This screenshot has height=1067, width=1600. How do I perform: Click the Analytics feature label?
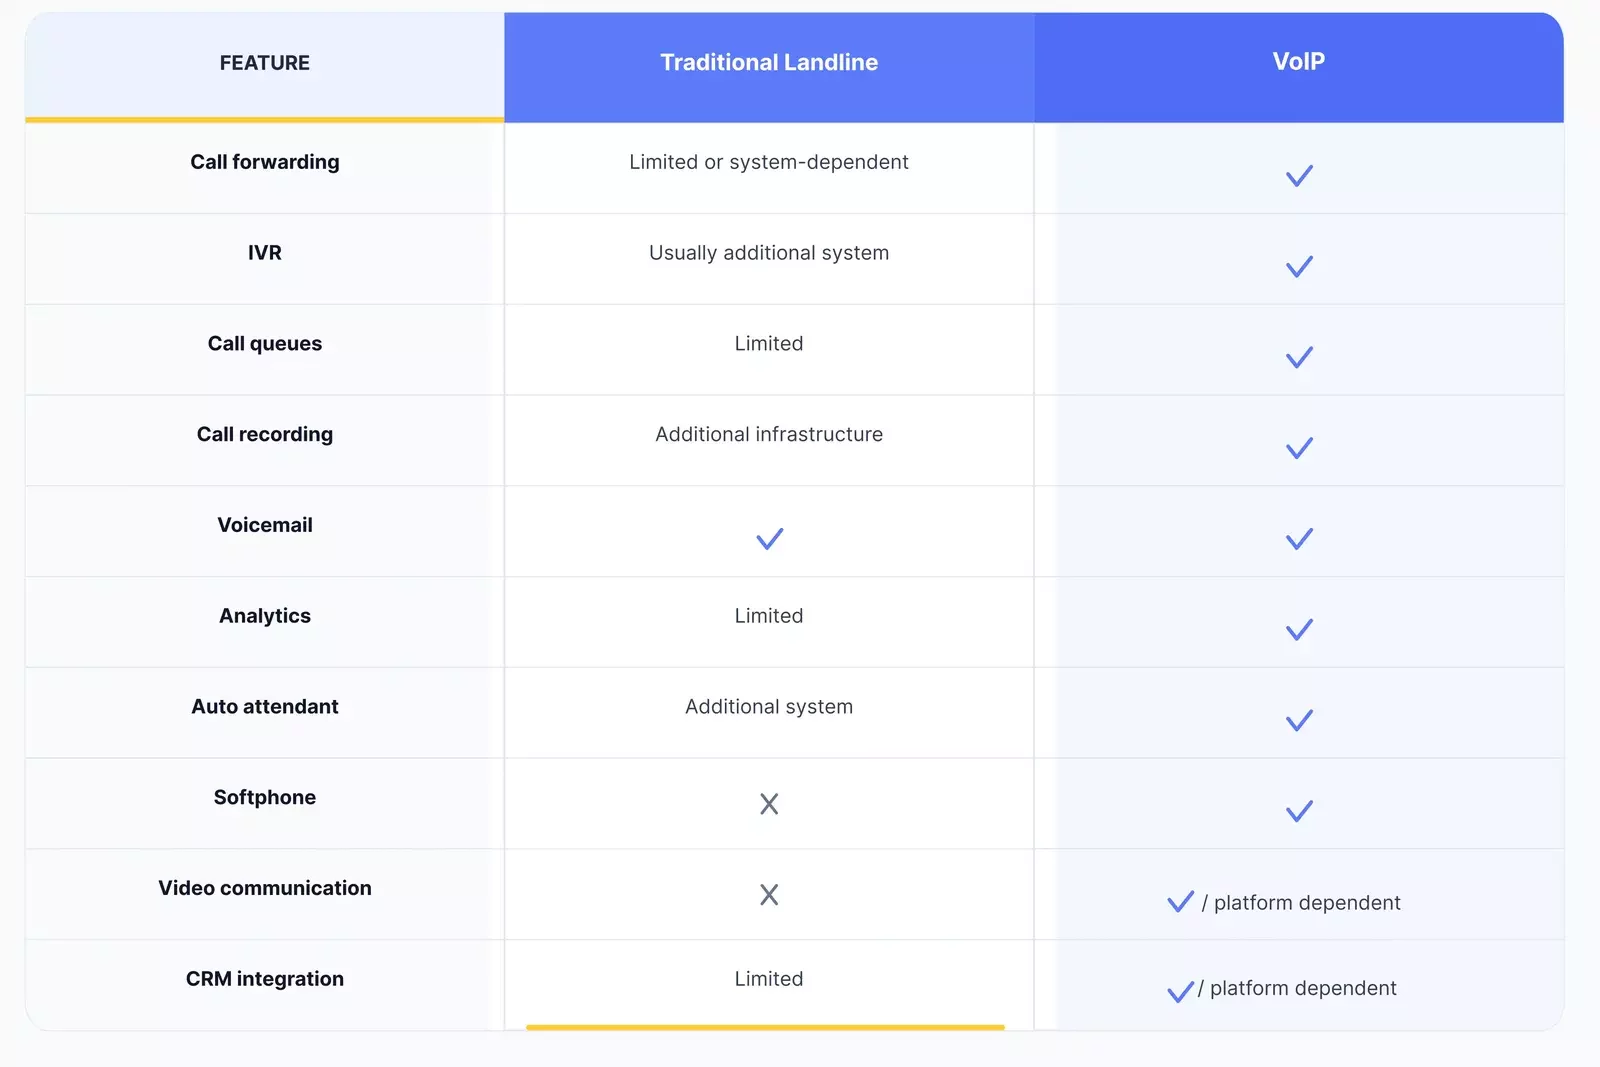click(265, 616)
